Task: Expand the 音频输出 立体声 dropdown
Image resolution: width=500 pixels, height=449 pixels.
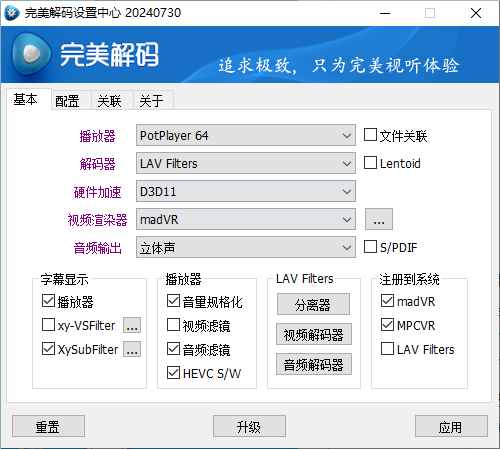Action: pos(246,247)
